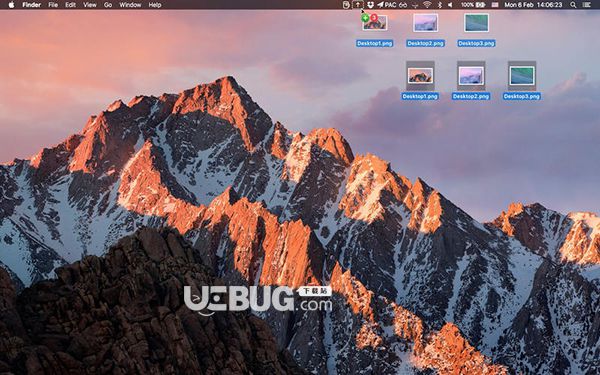Screen dimensions: 600x375
Task: Open the Apple menu
Action: click(11, 5)
